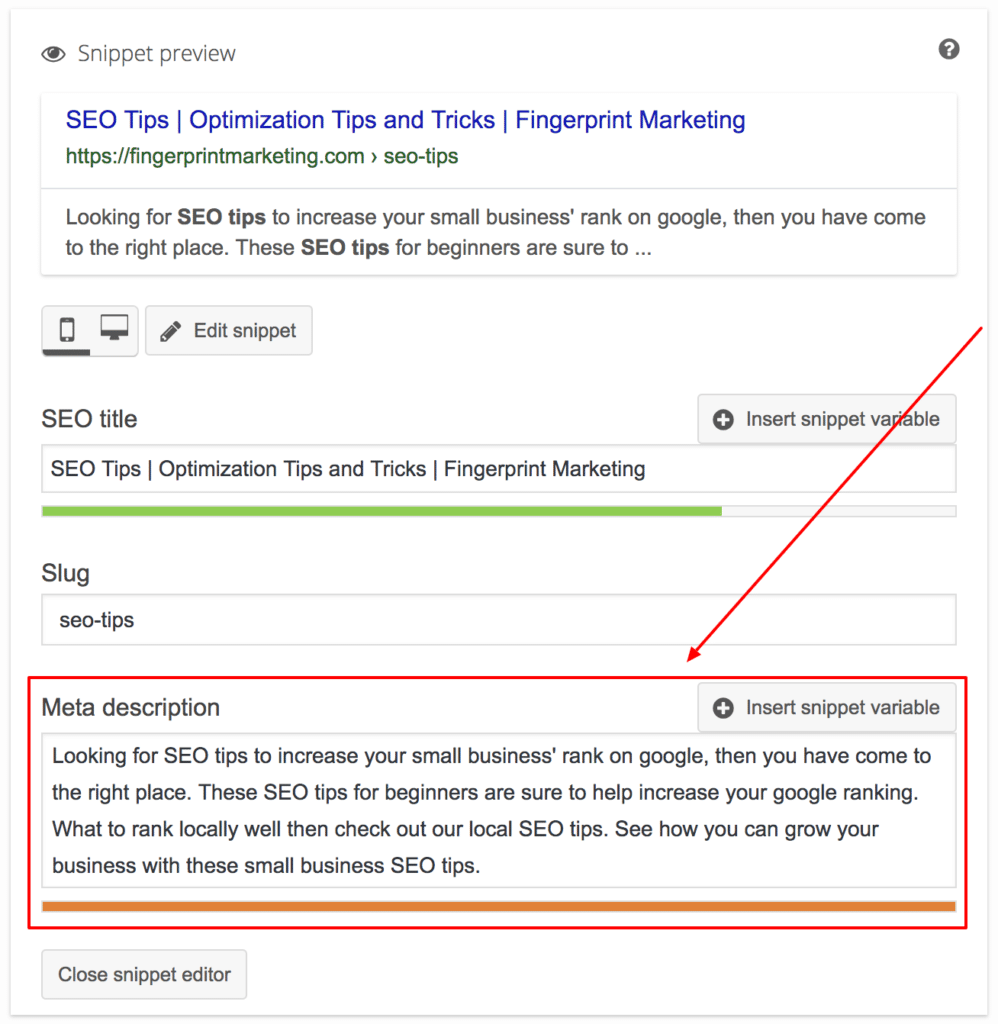998x1024 pixels.
Task: Select the snippet preview description text
Action: [x=495, y=232]
